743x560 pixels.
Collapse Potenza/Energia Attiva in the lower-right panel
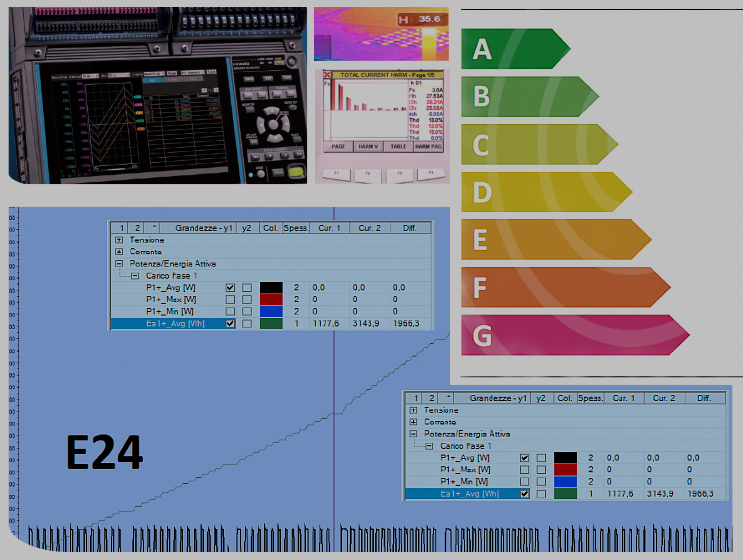point(413,434)
